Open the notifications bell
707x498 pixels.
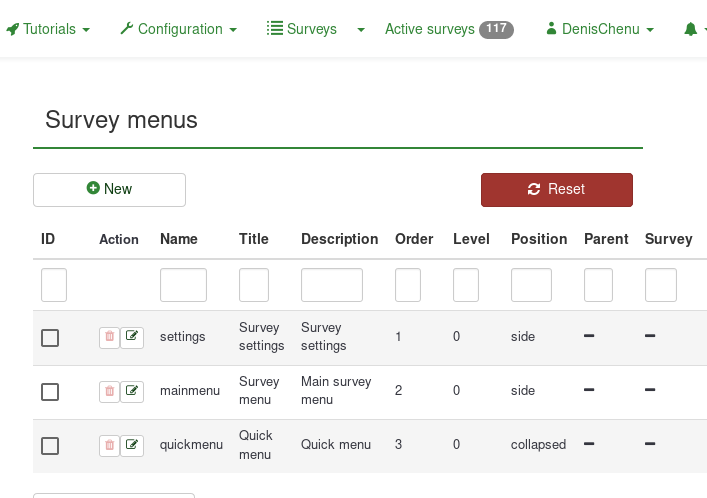tap(690, 30)
